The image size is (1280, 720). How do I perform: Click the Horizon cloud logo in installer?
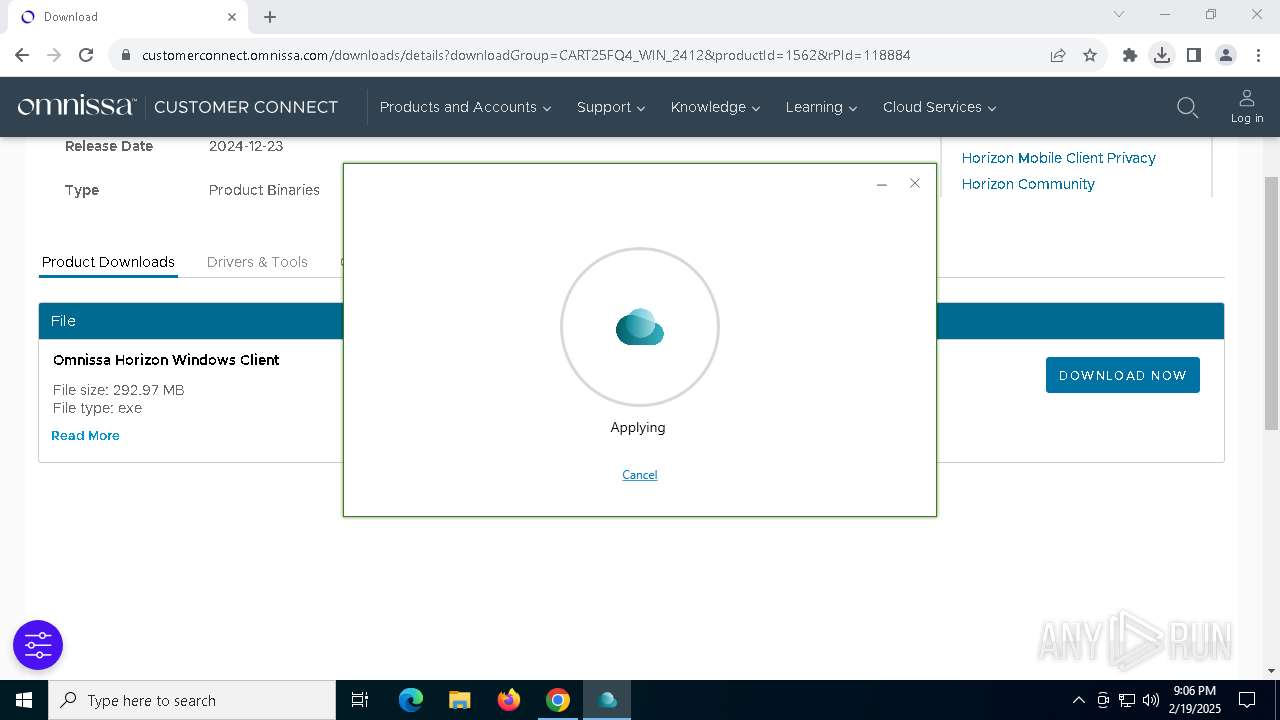coord(640,327)
